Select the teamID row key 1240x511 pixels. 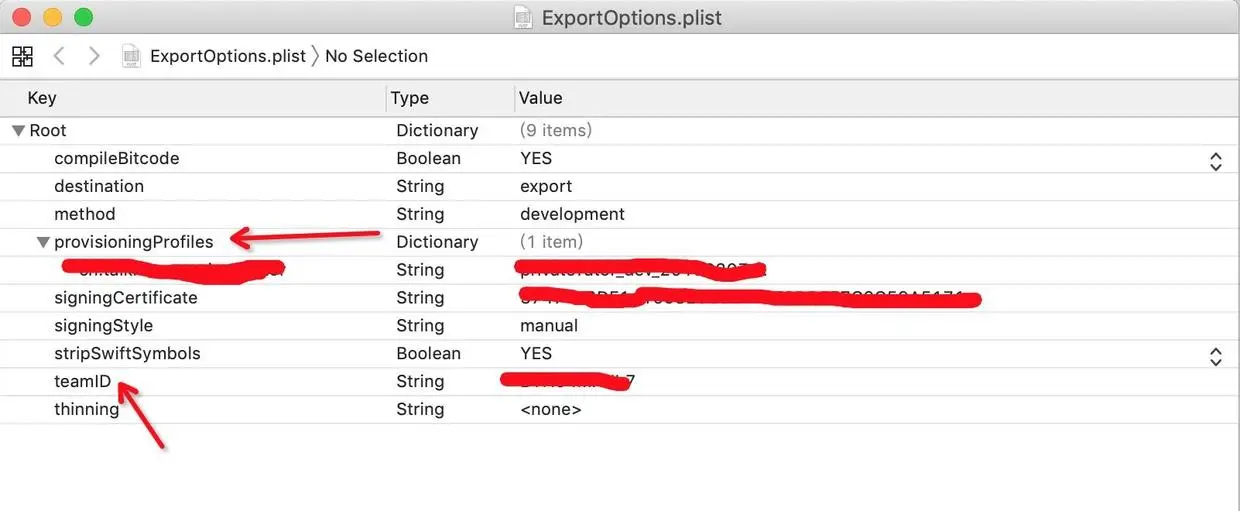coord(82,381)
